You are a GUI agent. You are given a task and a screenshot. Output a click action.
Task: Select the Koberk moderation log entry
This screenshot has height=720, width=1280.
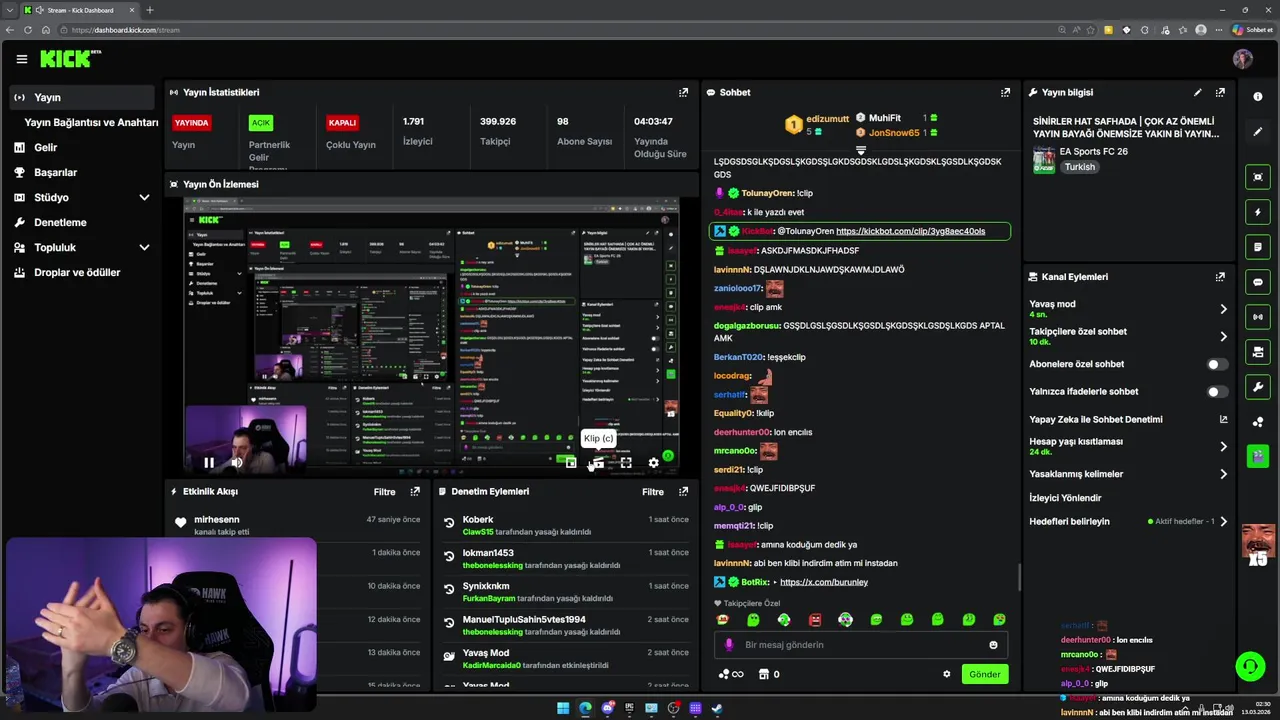coord(565,525)
